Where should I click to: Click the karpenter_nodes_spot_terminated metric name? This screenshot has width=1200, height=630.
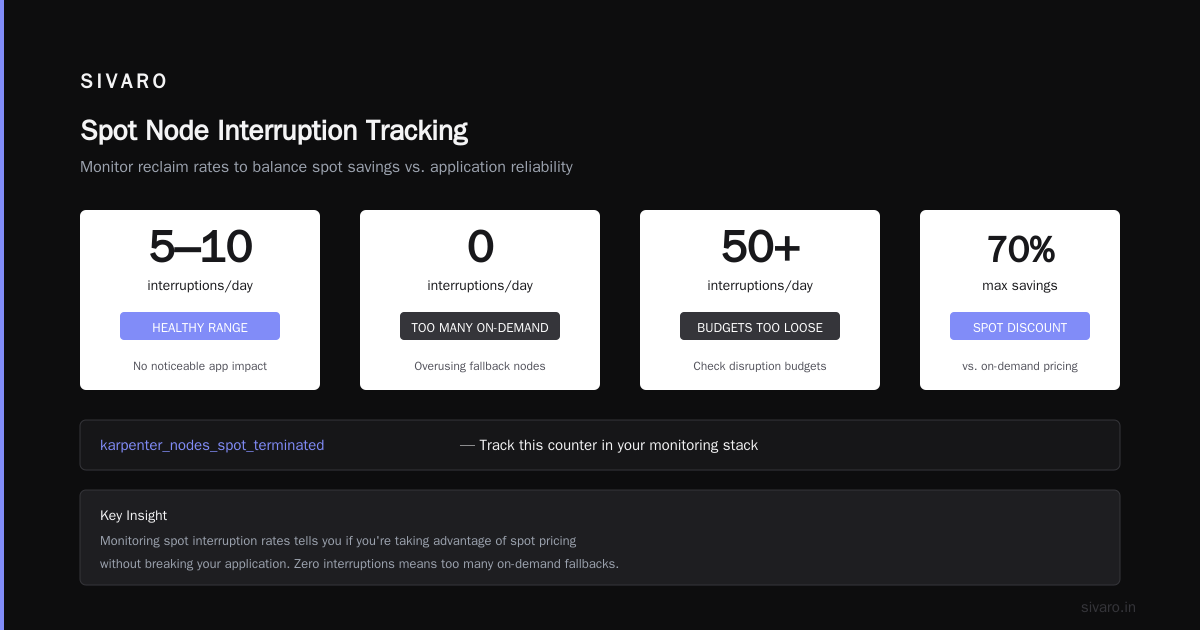[x=212, y=445]
